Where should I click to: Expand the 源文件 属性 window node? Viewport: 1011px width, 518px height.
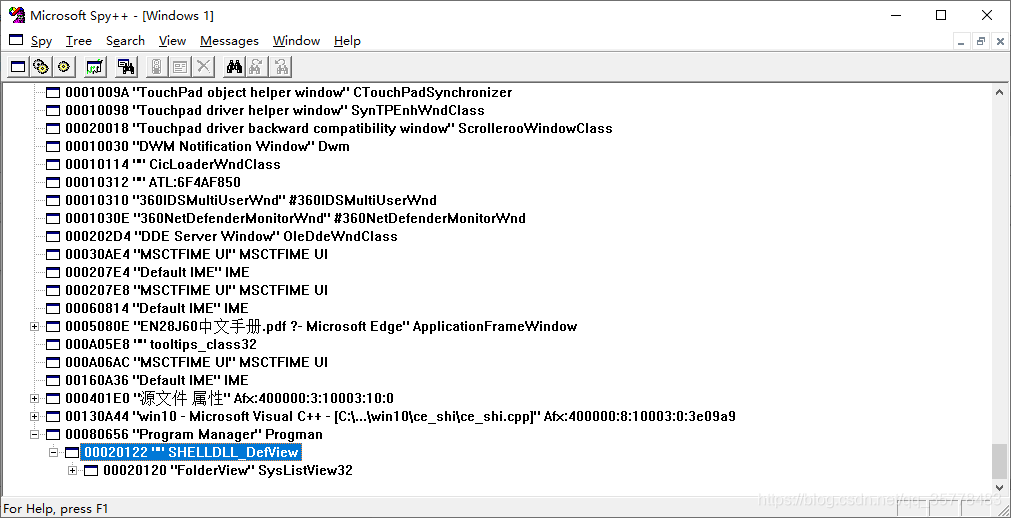35,399
